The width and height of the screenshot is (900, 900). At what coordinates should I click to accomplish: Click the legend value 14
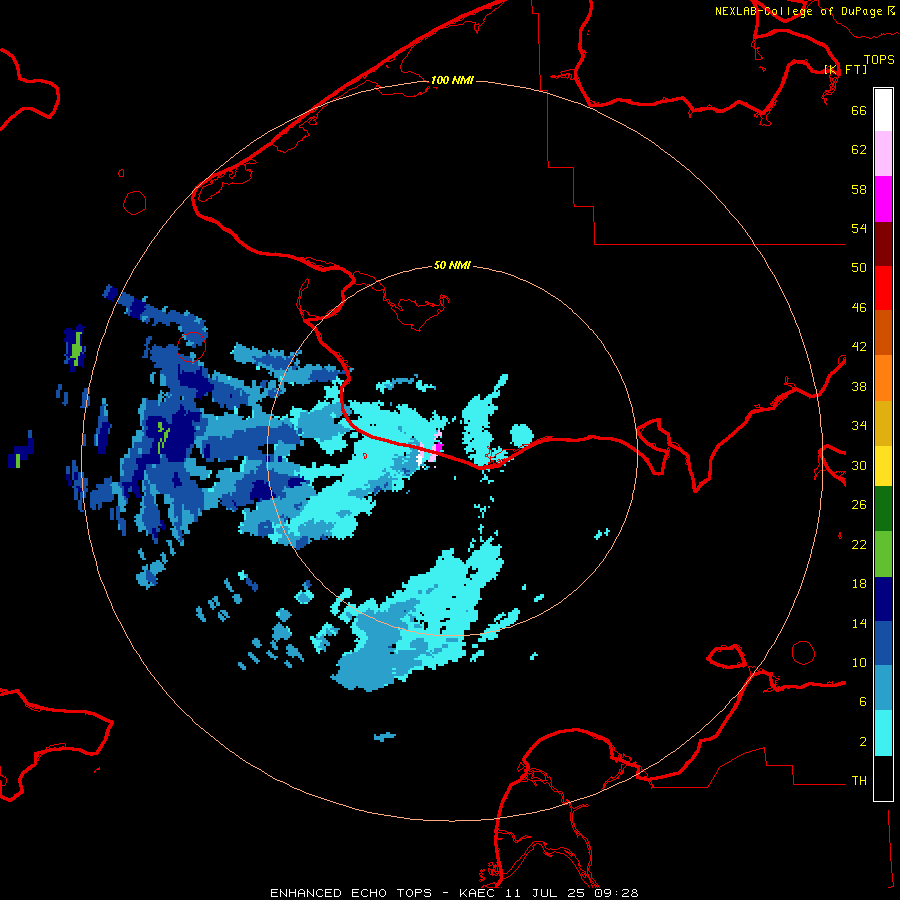click(859, 623)
